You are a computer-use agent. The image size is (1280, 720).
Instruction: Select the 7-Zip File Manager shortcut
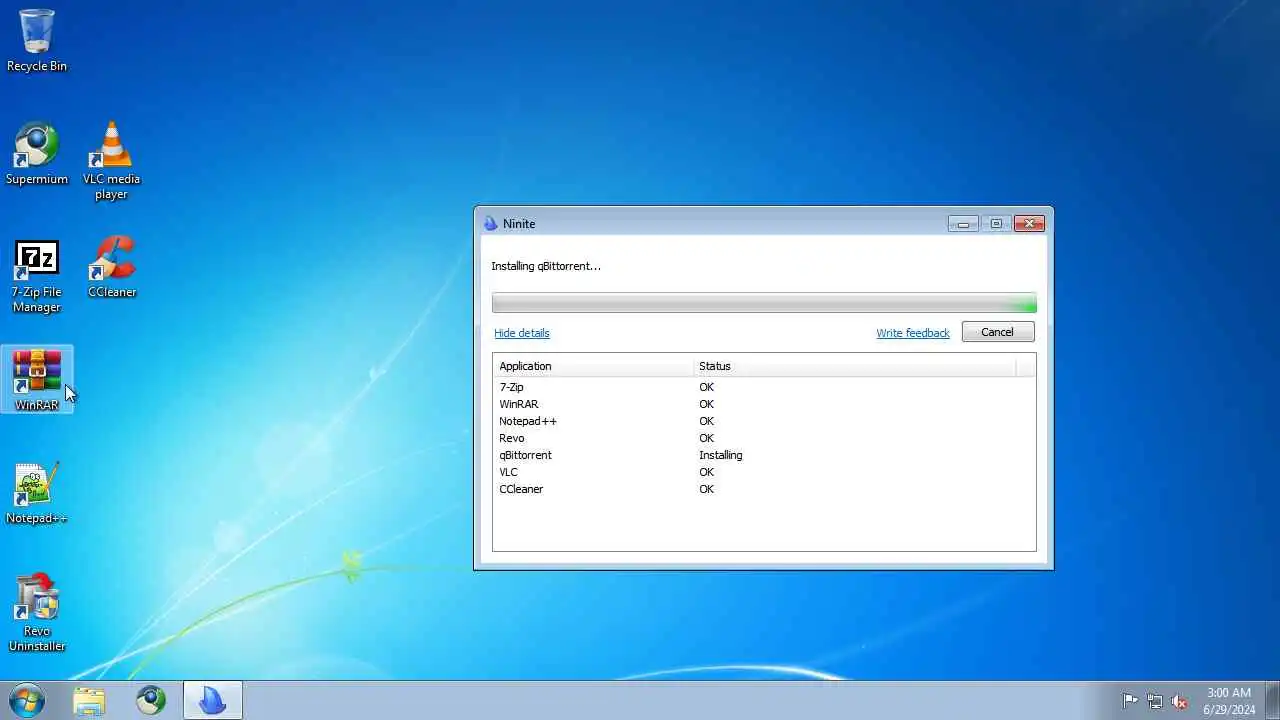click(x=37, y=275)
